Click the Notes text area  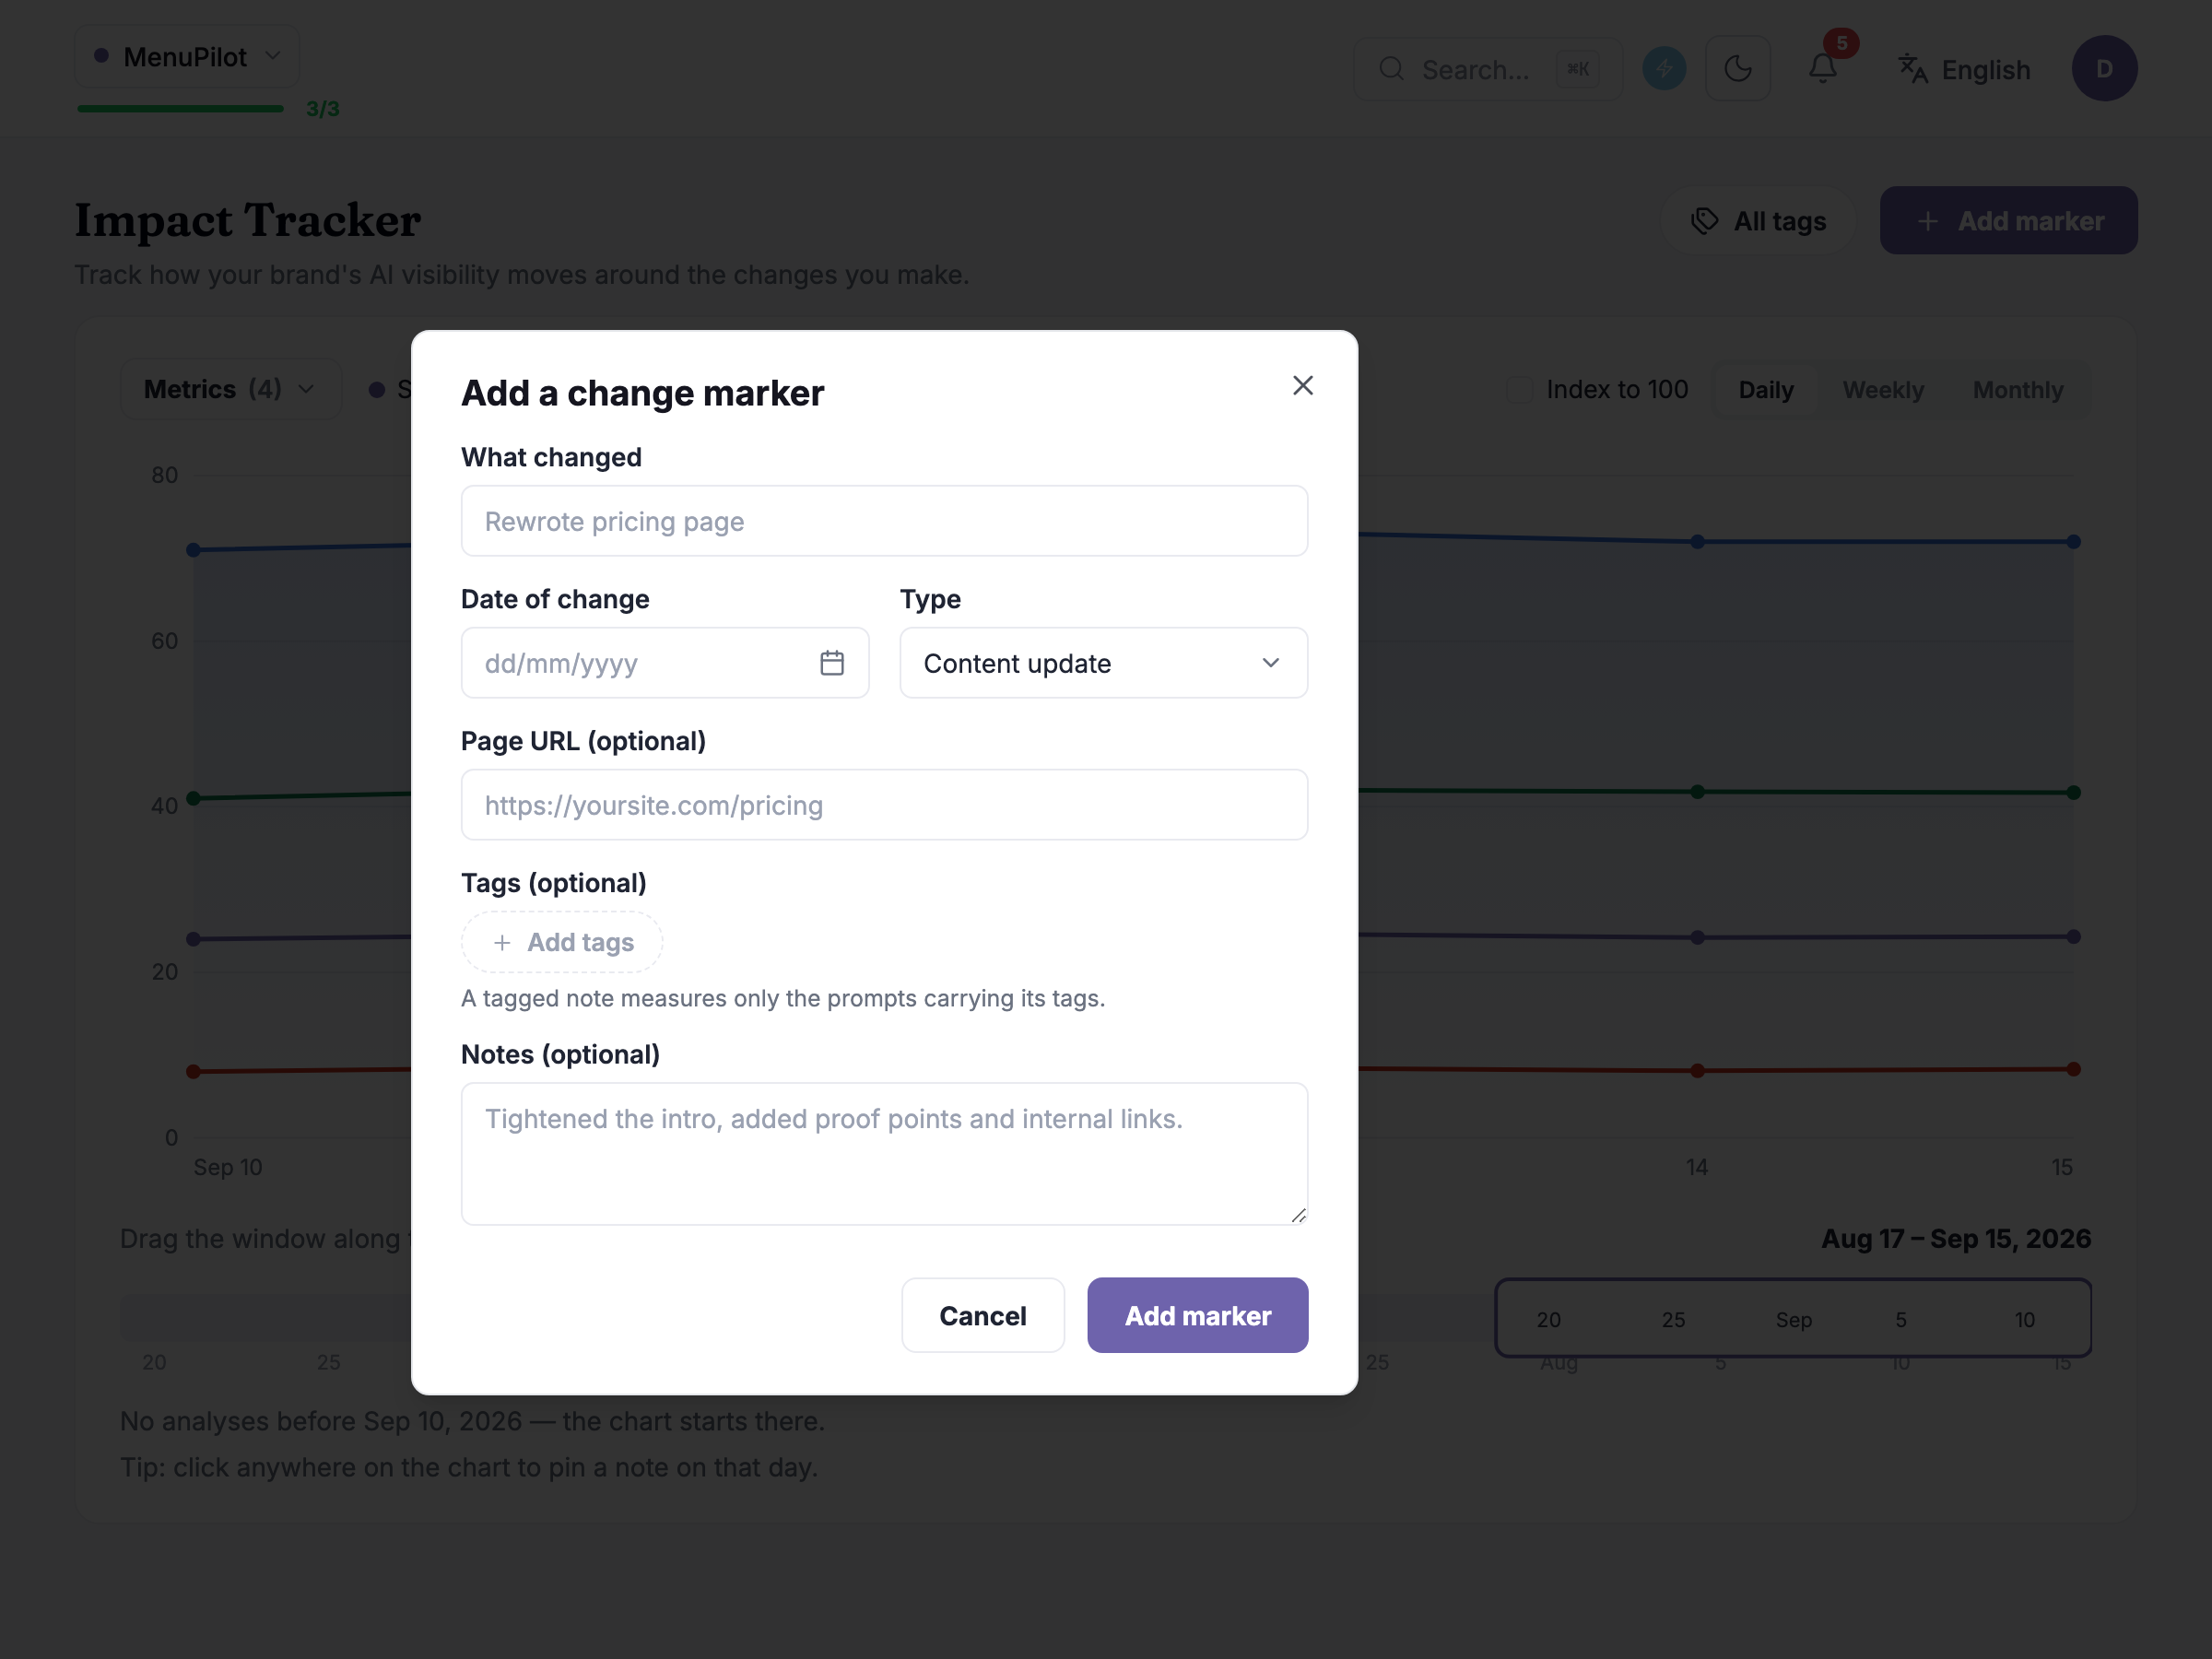884,1153
